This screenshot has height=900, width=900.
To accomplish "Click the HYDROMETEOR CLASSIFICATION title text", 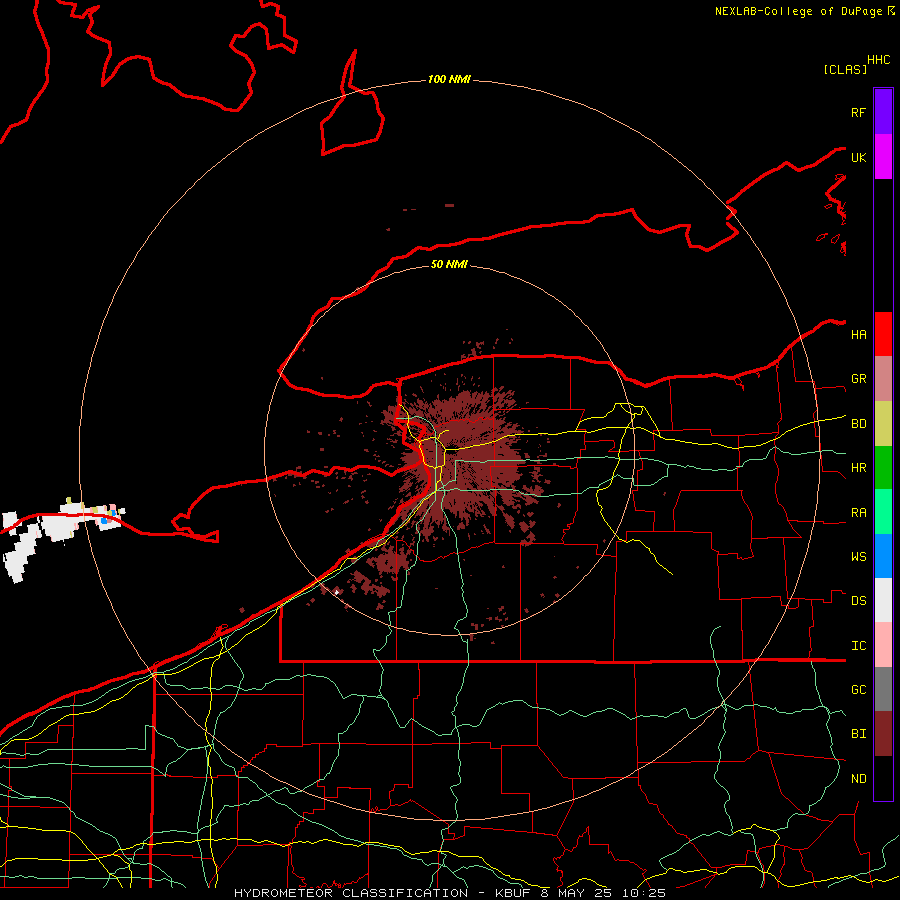I will click(351, 893).
